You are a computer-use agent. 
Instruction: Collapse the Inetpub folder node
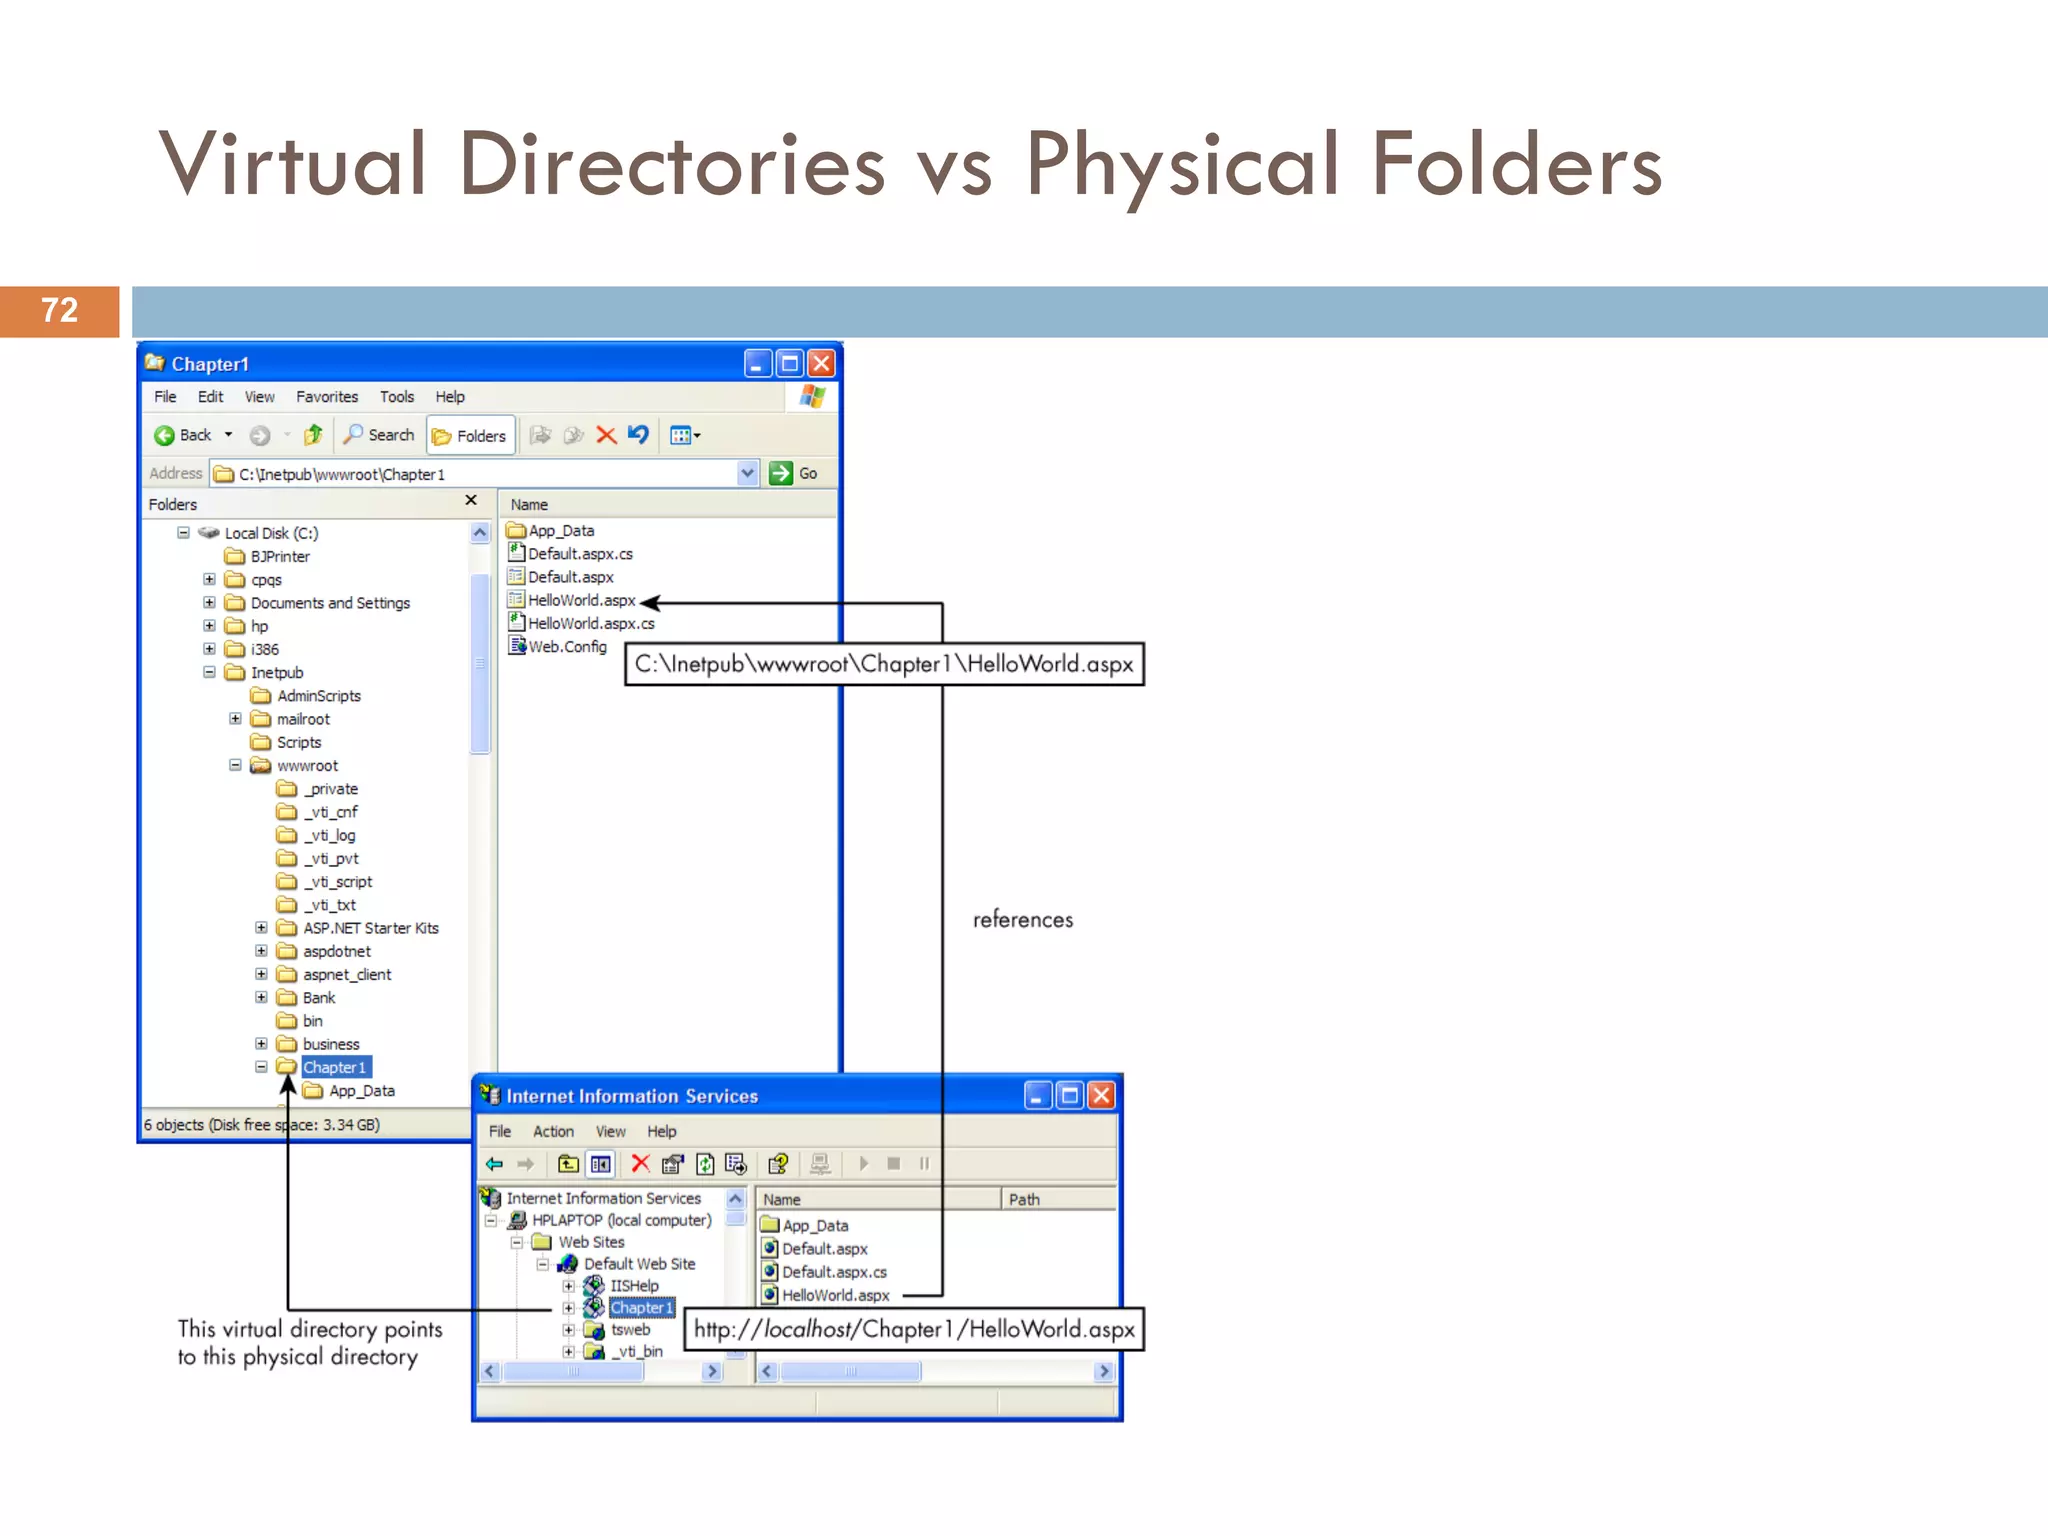point(209,672)
